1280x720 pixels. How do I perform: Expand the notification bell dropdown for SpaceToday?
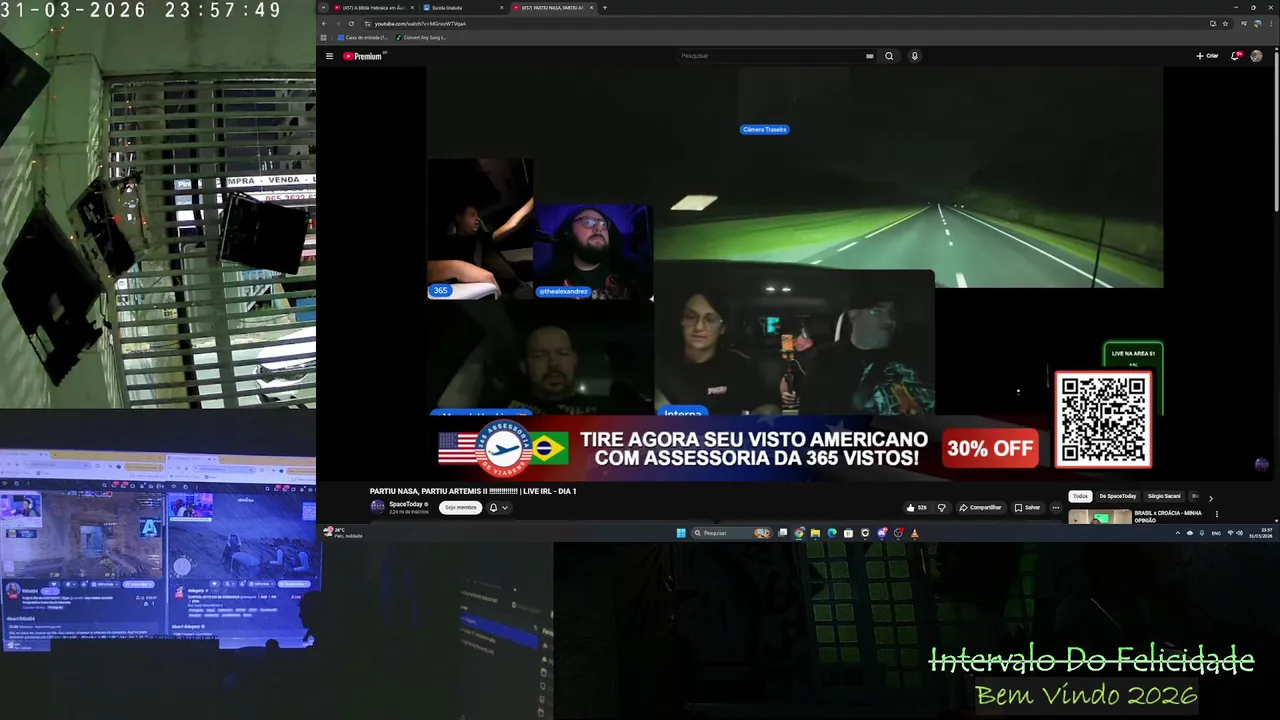[498, 507]
